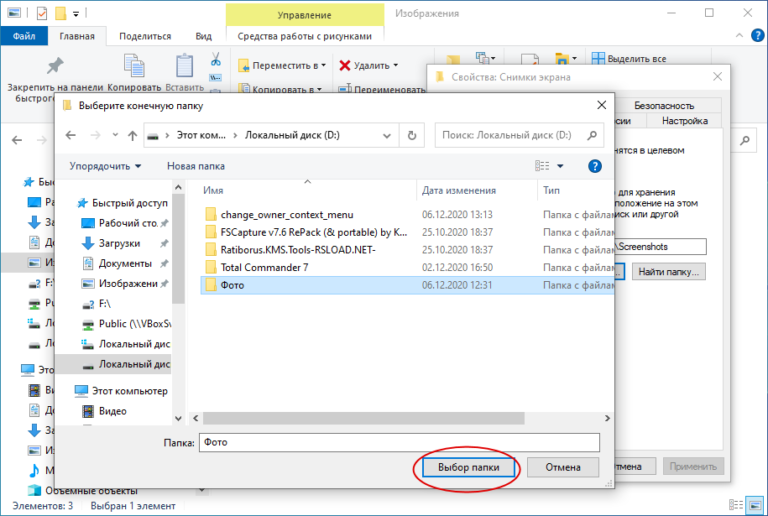The image size is (768, 516).
Task: Open the Безопасность properties tab
Action: [664, 105]
